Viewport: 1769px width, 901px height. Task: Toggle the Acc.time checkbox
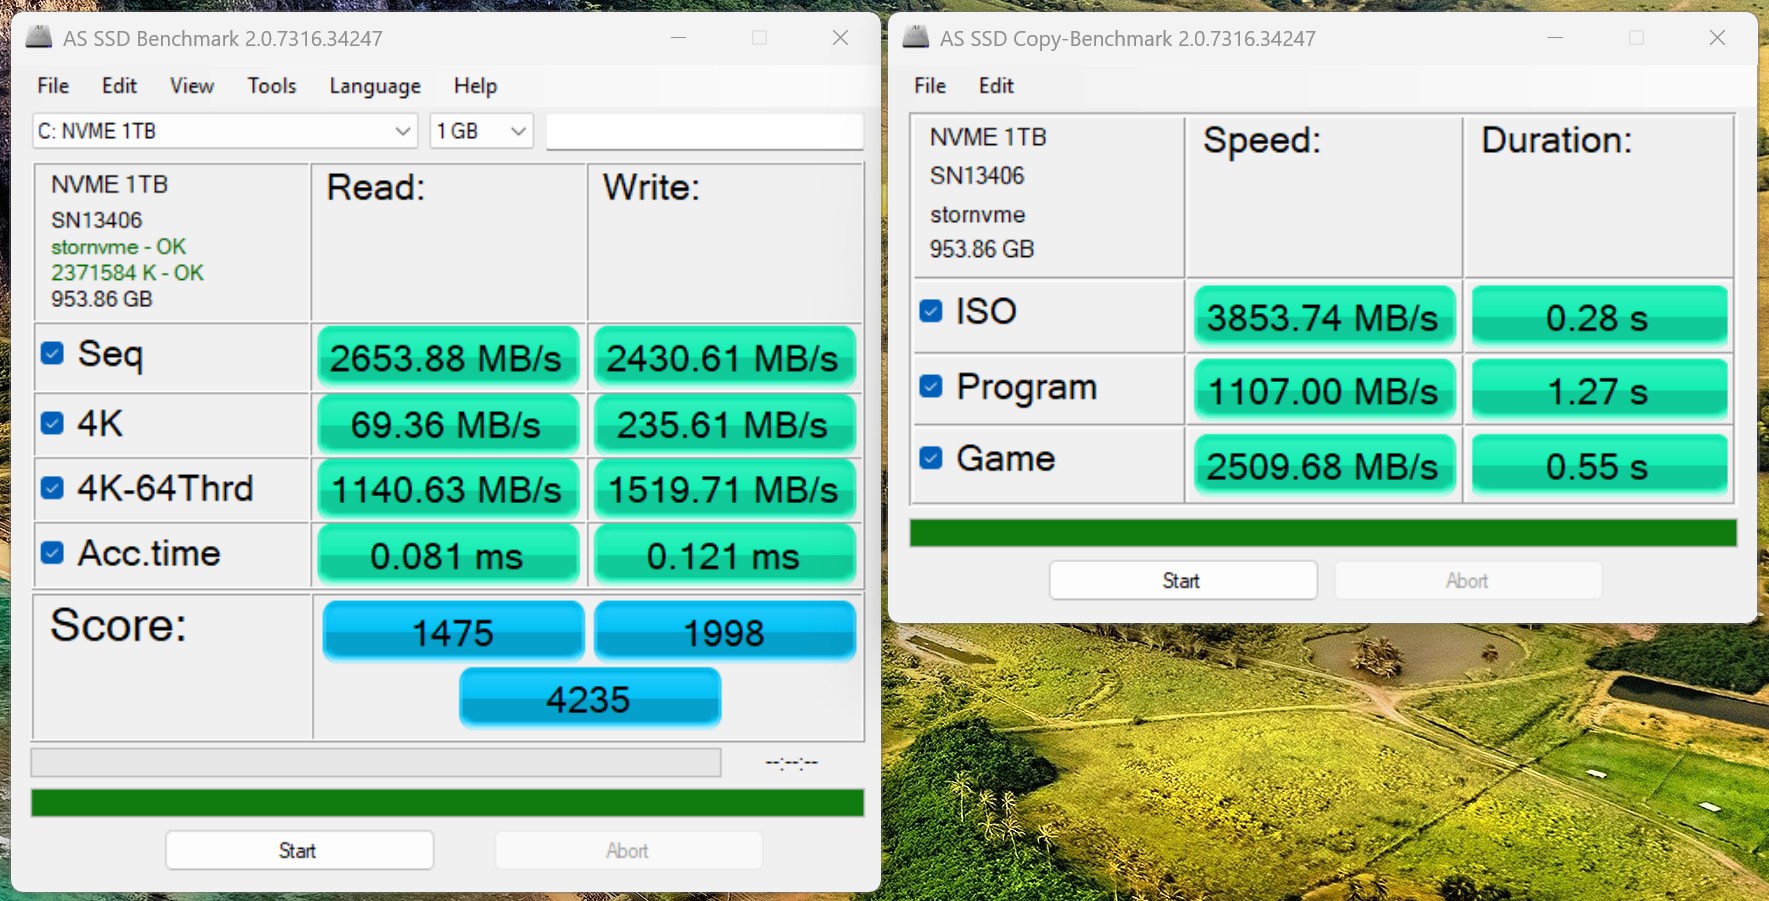coord(53,553)
